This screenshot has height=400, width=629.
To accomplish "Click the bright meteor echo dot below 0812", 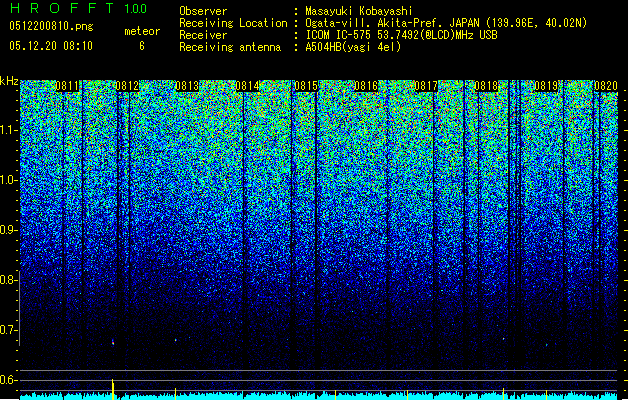I will (x=113, y=342).
